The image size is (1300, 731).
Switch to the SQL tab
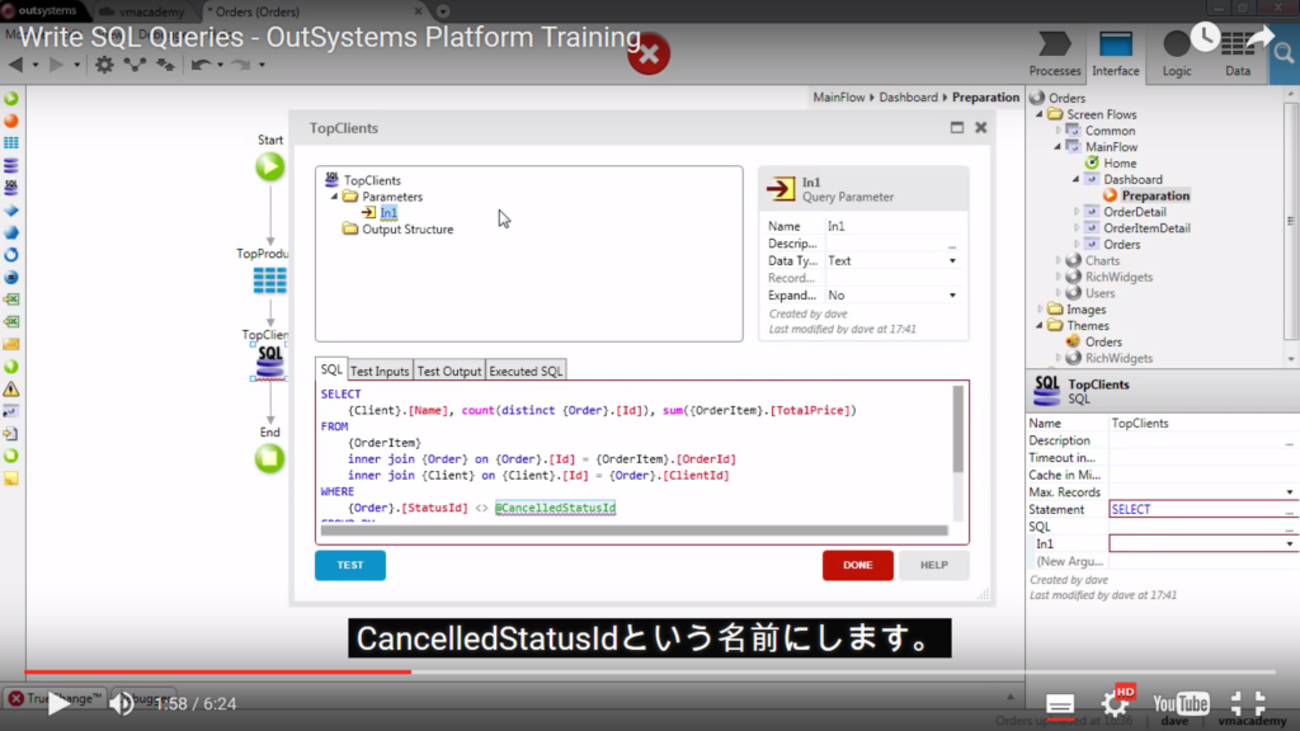(331, 370)
